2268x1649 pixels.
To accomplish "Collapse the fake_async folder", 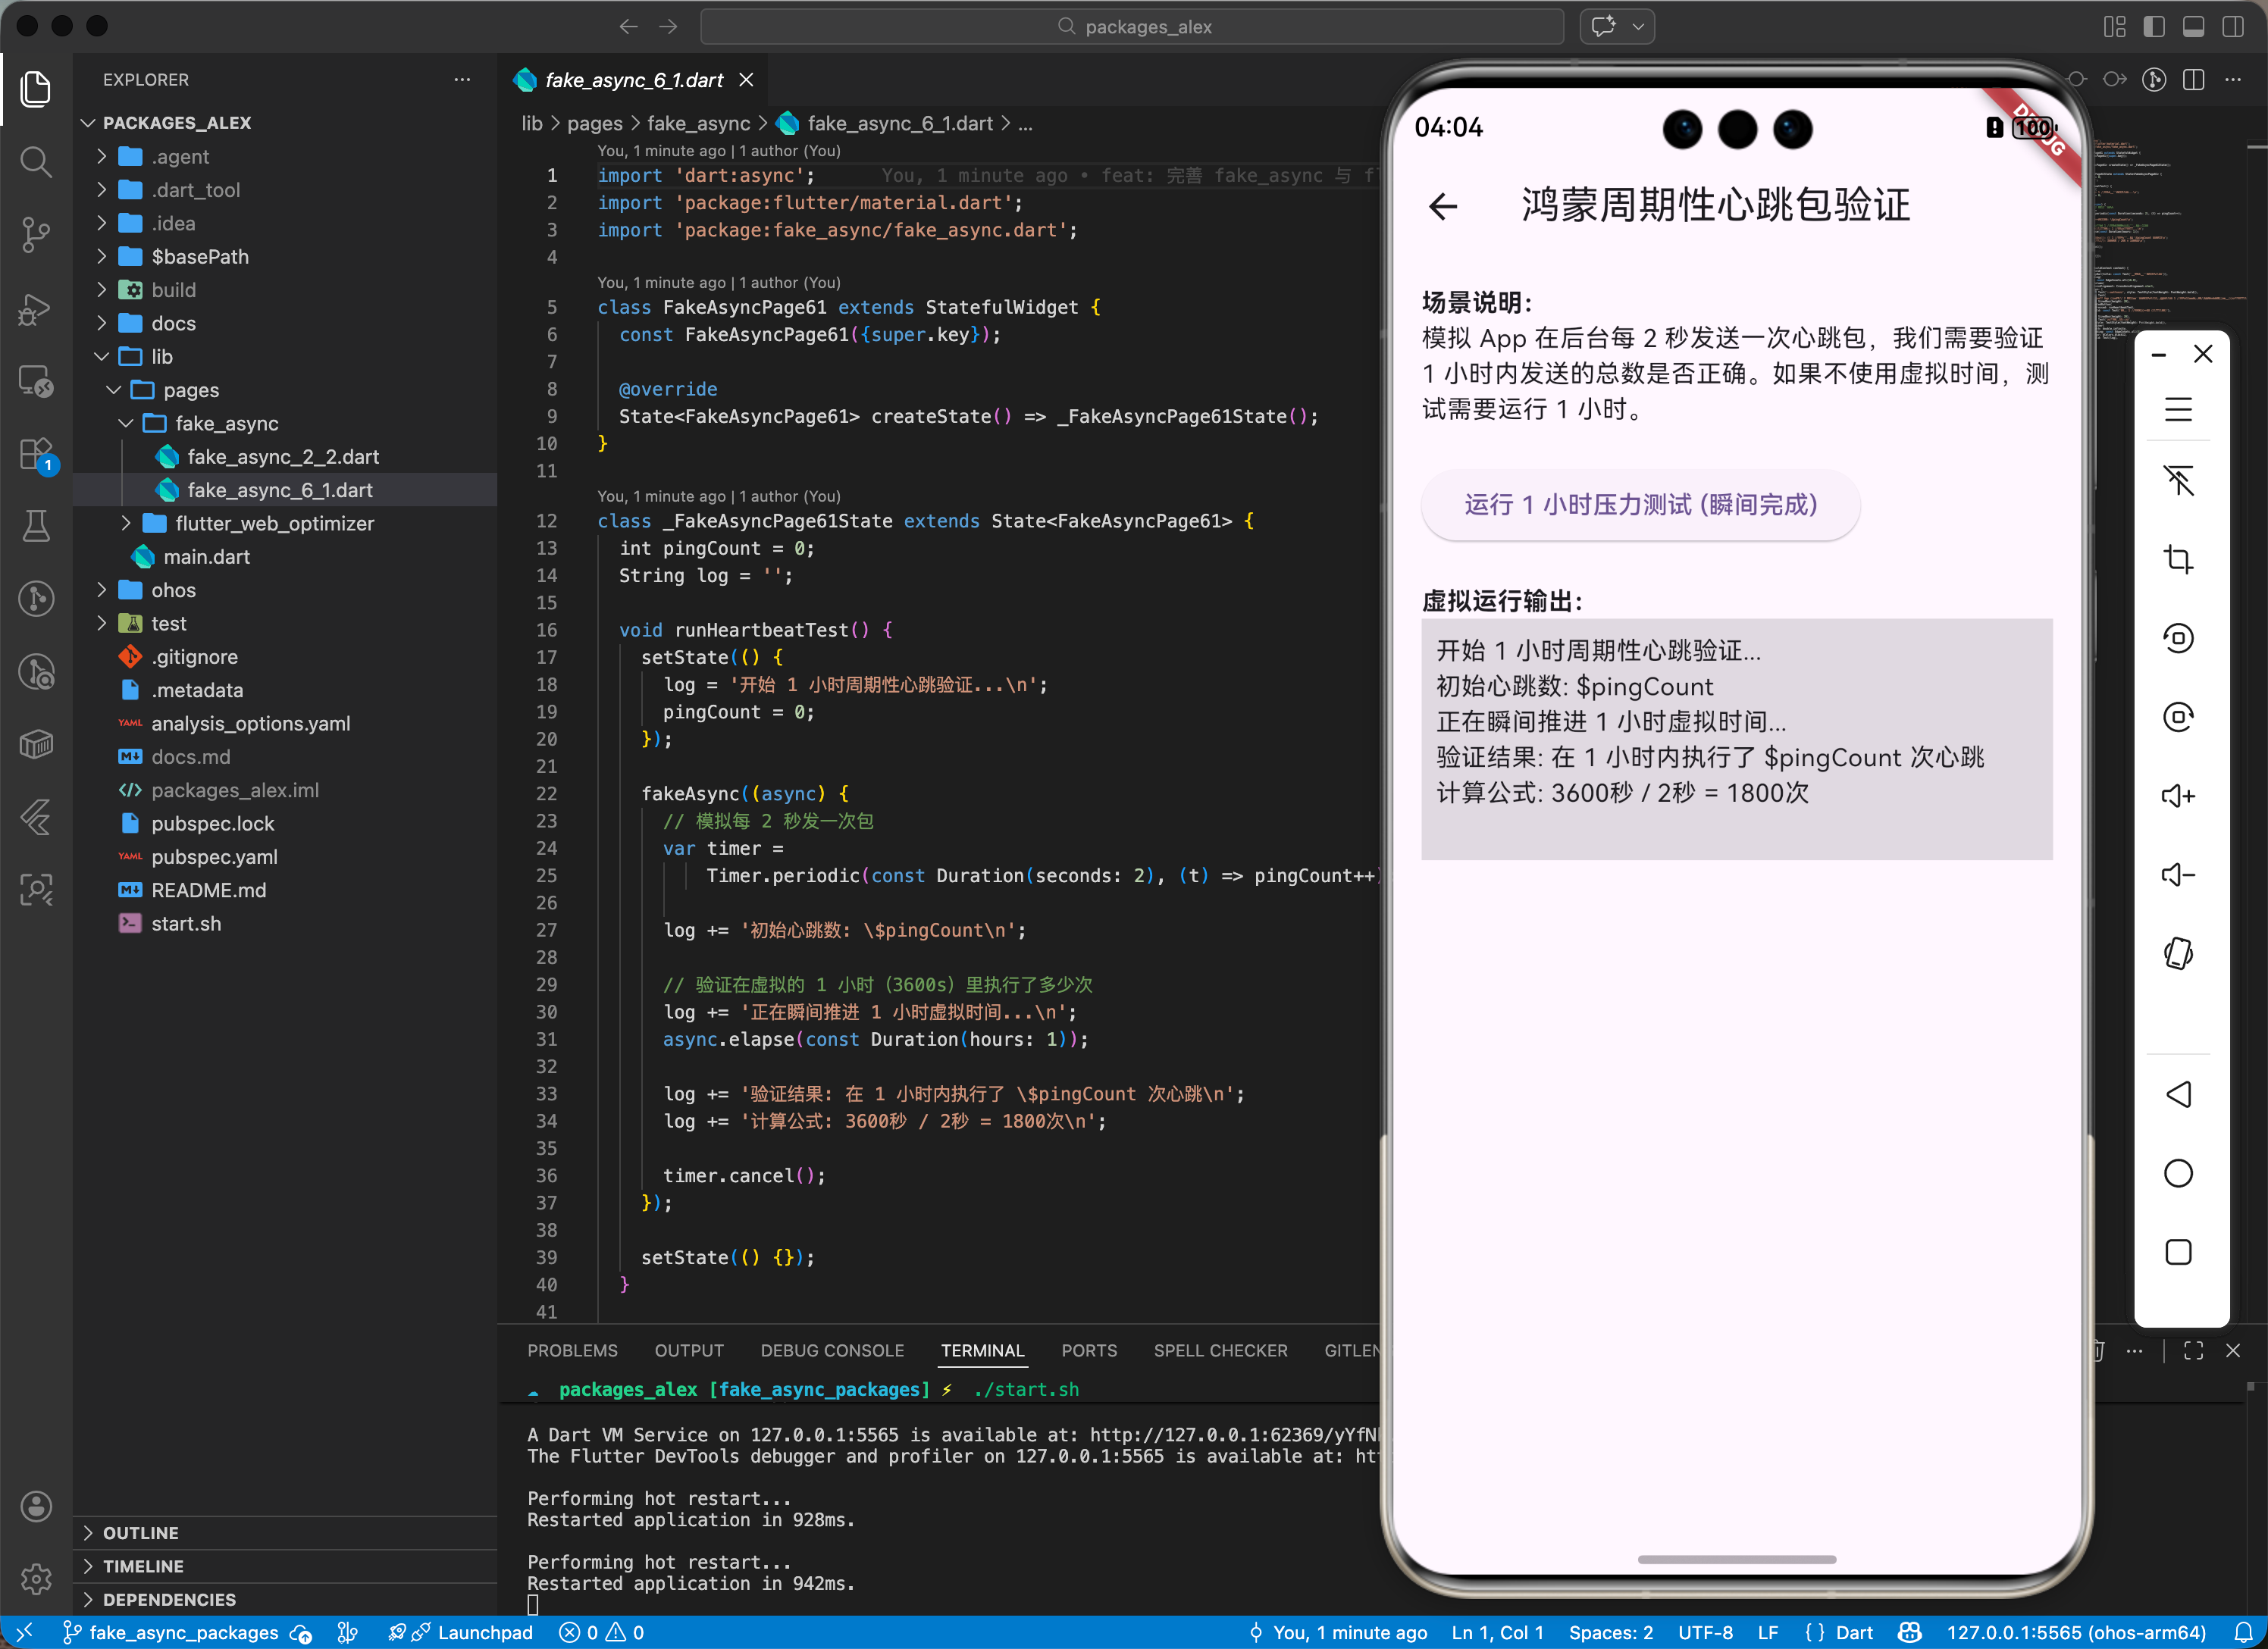I will click(x=226, y=423).
